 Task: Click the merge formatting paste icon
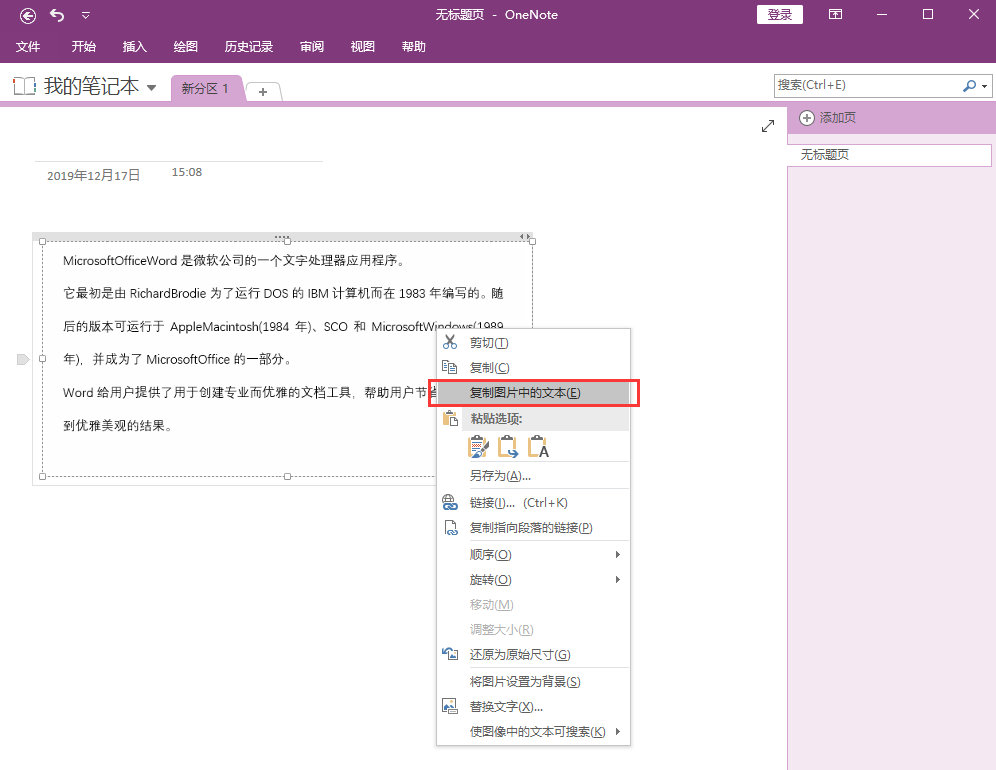(508, 447)
